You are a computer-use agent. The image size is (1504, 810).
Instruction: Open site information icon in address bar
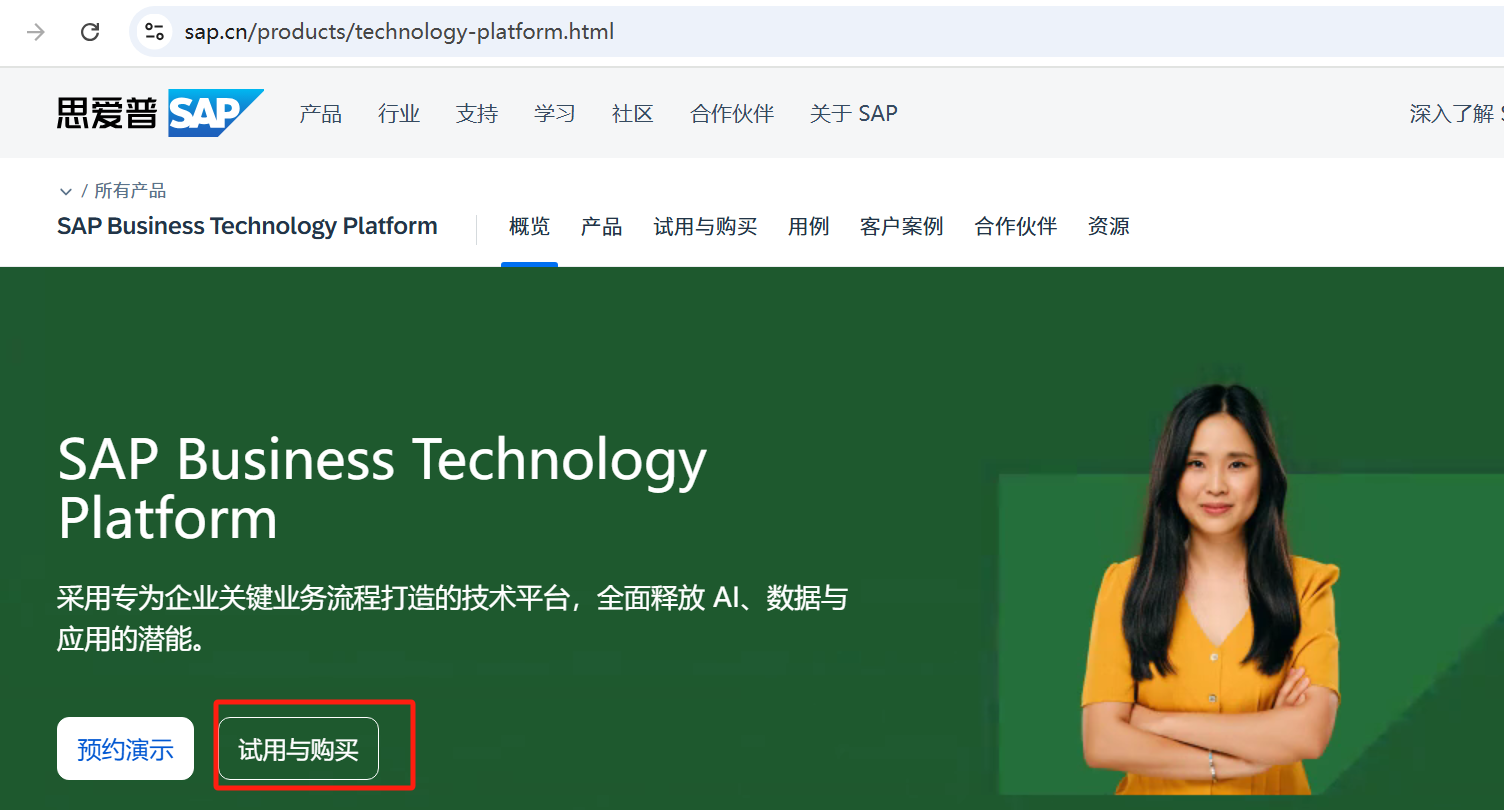click(x=154, y=32)
